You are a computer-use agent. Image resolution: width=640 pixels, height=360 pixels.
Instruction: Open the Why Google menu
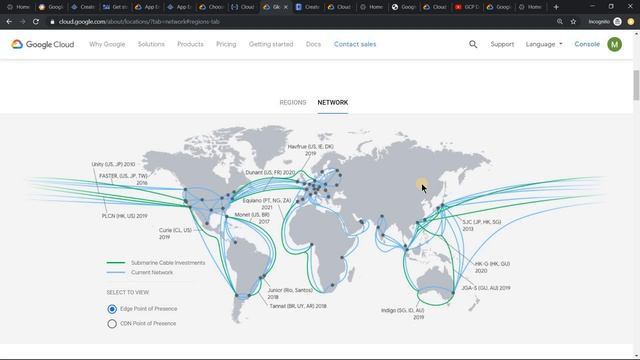point(107,44)
